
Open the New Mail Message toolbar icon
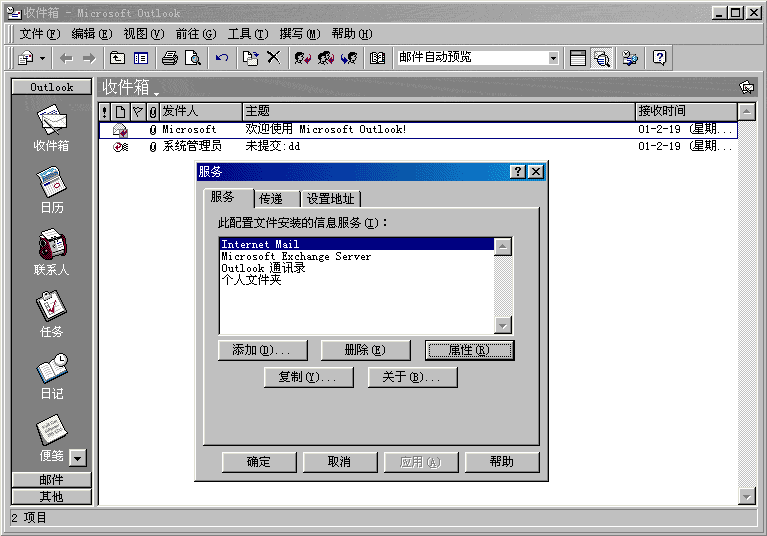pyautogui.click(x=25, y=58)
